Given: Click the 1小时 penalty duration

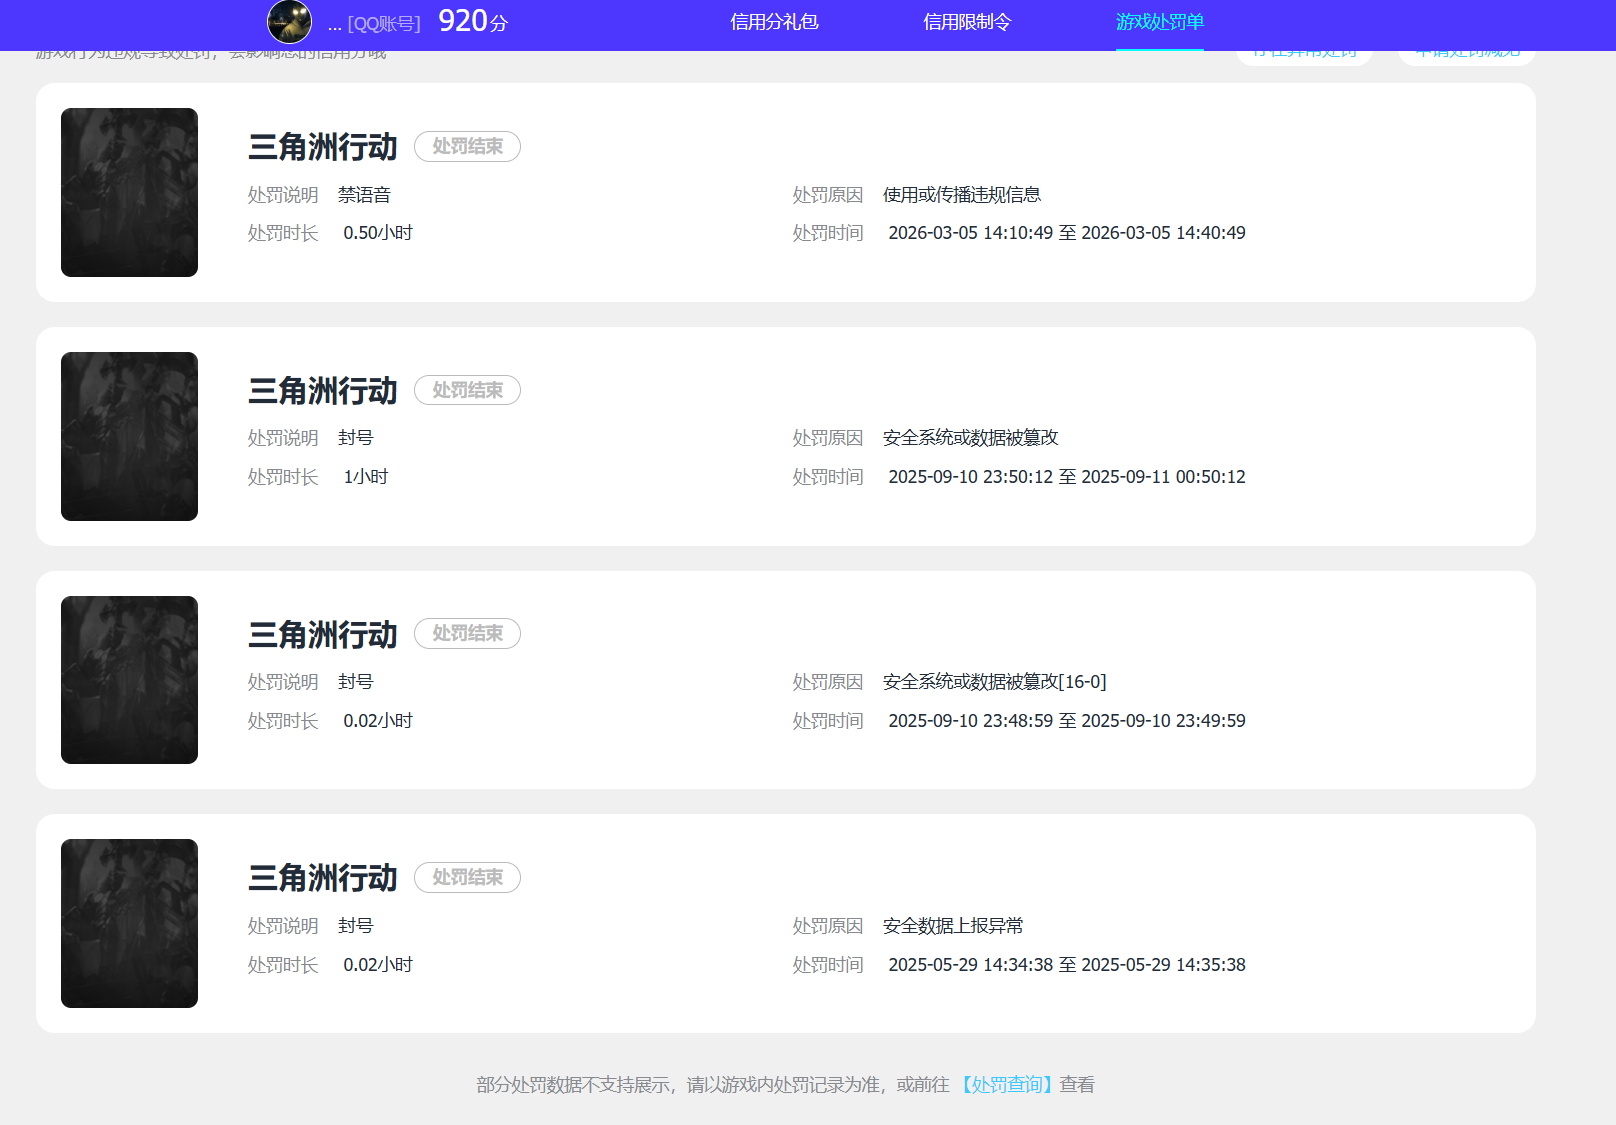Looking at the screenshot, I should (x=366, y=477).
